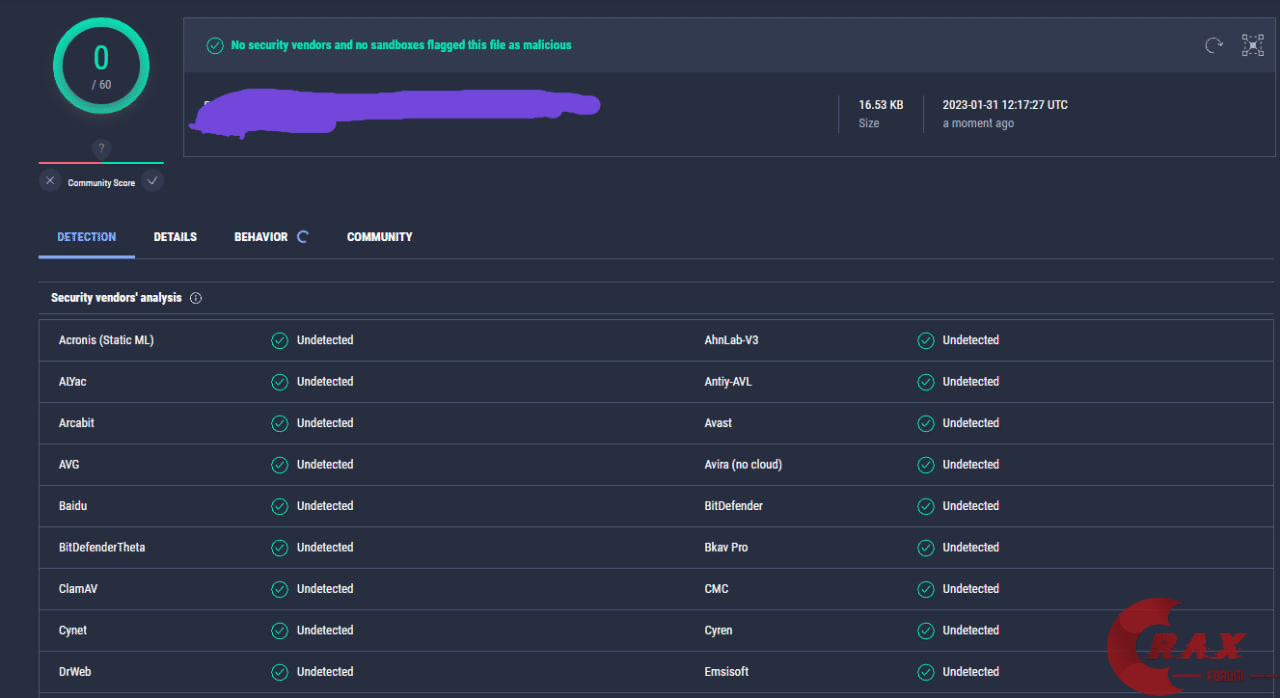This screenshot has height=698, width=1280.
Task: Click check icon in Avast row
Action: tap(926, 423)
